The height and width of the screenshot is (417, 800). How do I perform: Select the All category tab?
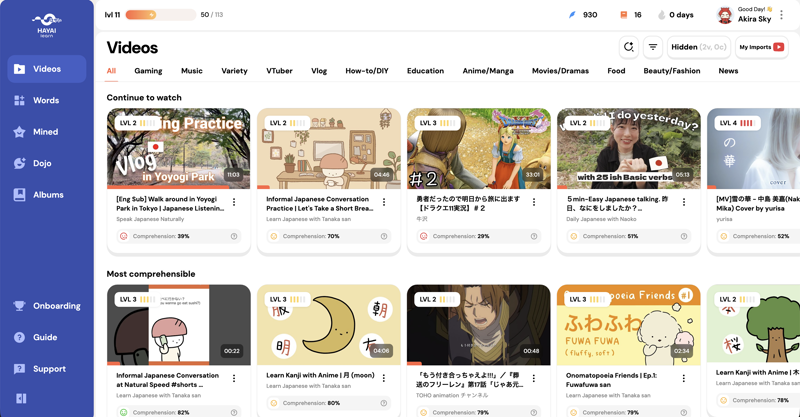111,71
